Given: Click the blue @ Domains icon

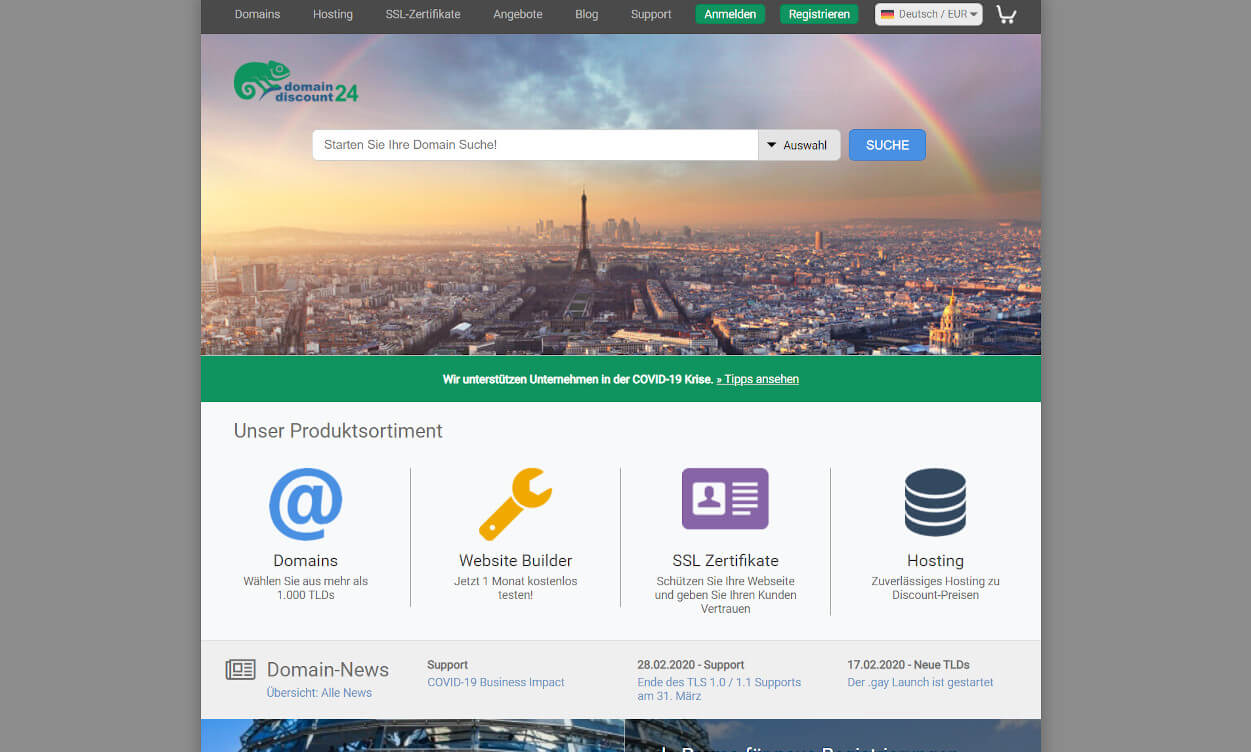Looking at the screenshot, I should coord(306,504).
